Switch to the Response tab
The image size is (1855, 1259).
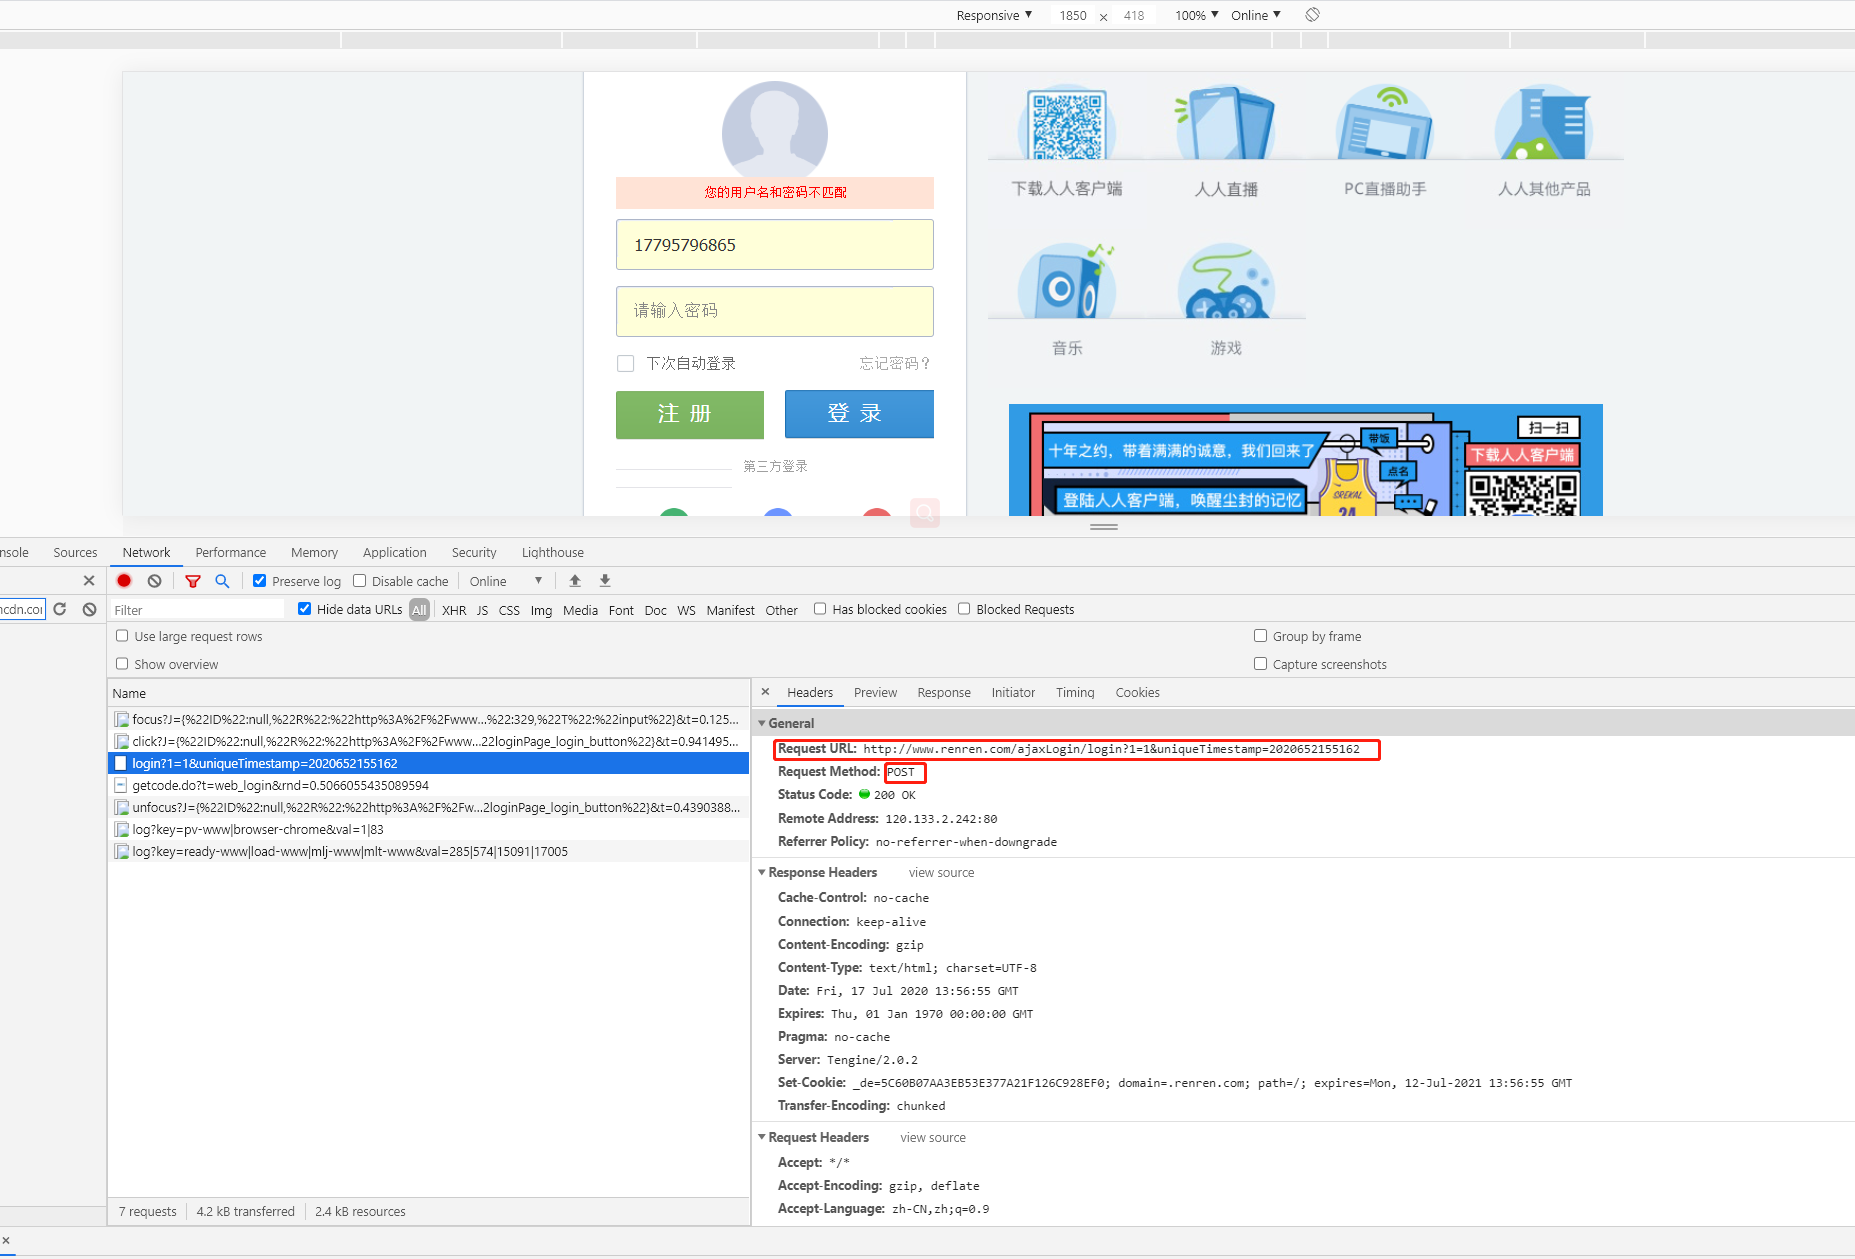(944, 692)
